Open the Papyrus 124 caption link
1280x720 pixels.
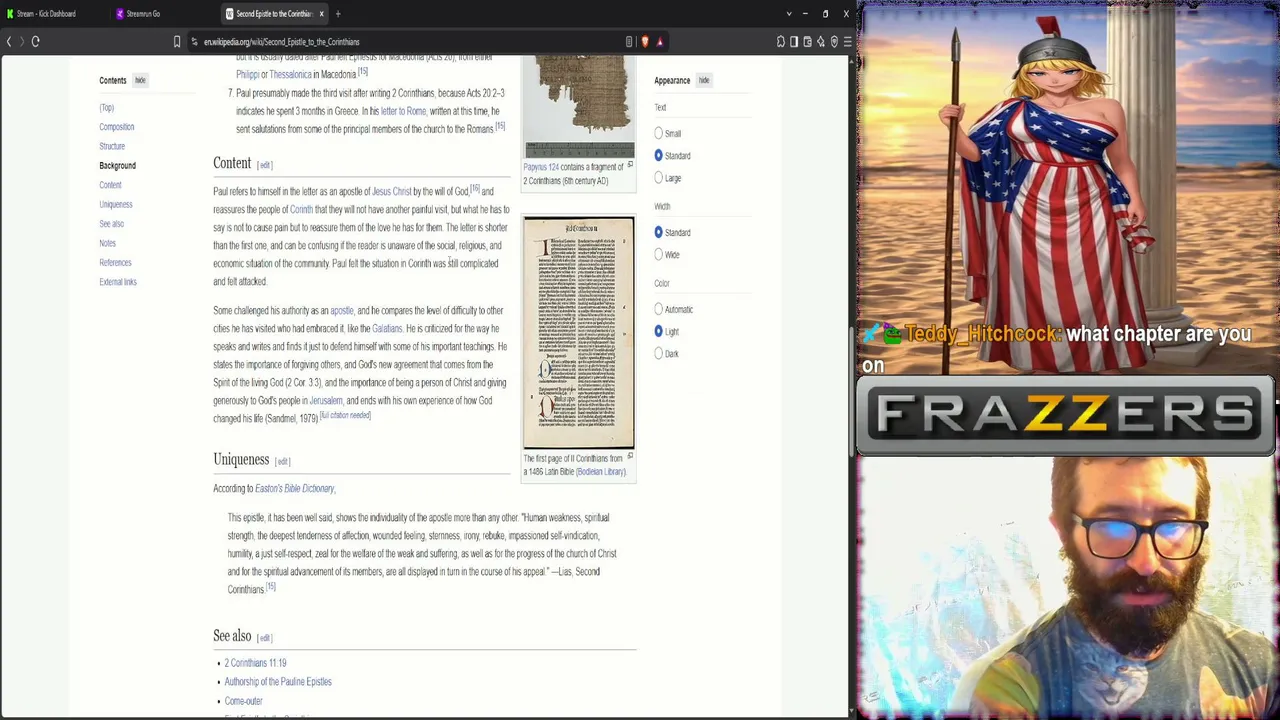coord(541,167)
